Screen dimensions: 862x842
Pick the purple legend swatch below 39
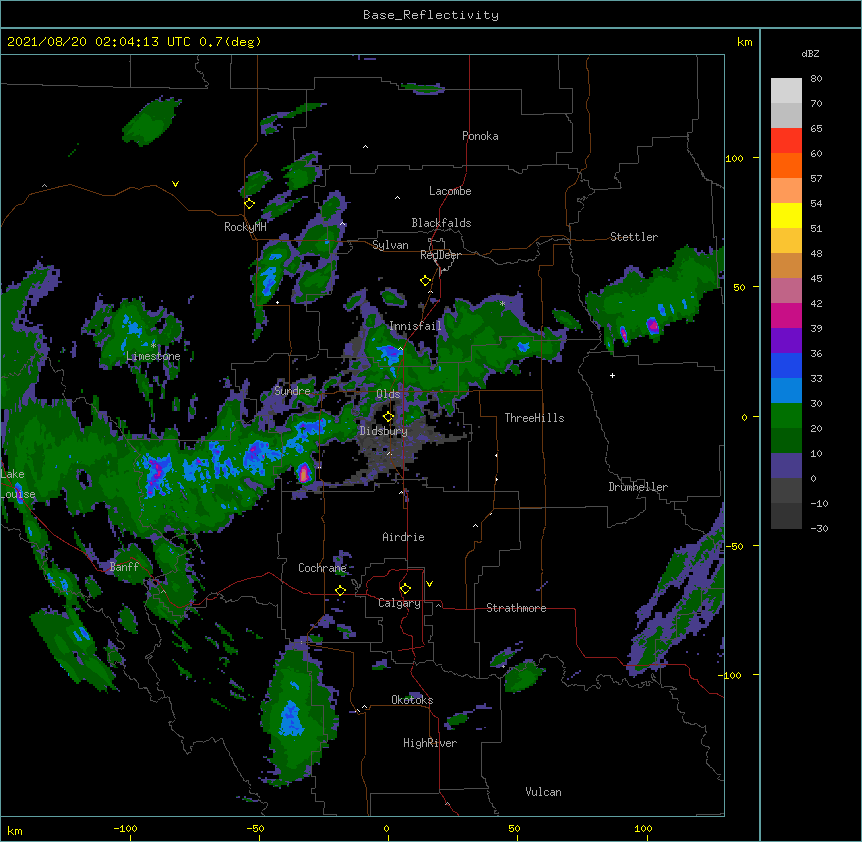[786, 340]
